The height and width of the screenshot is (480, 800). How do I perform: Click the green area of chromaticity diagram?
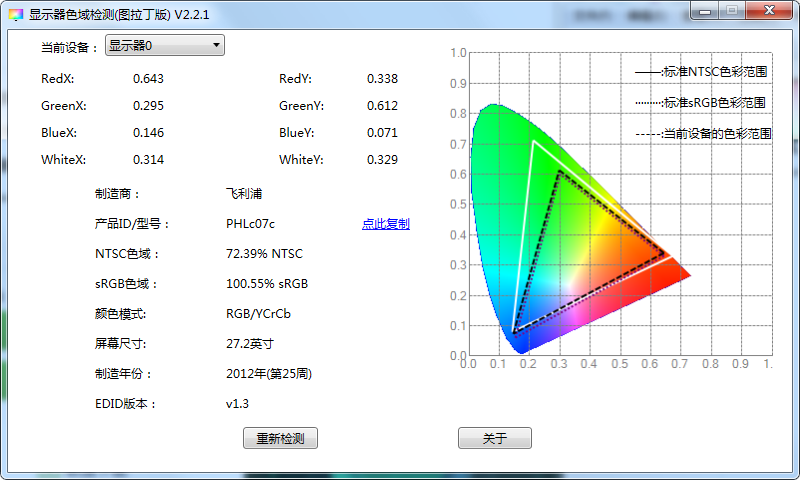(500, 170)
